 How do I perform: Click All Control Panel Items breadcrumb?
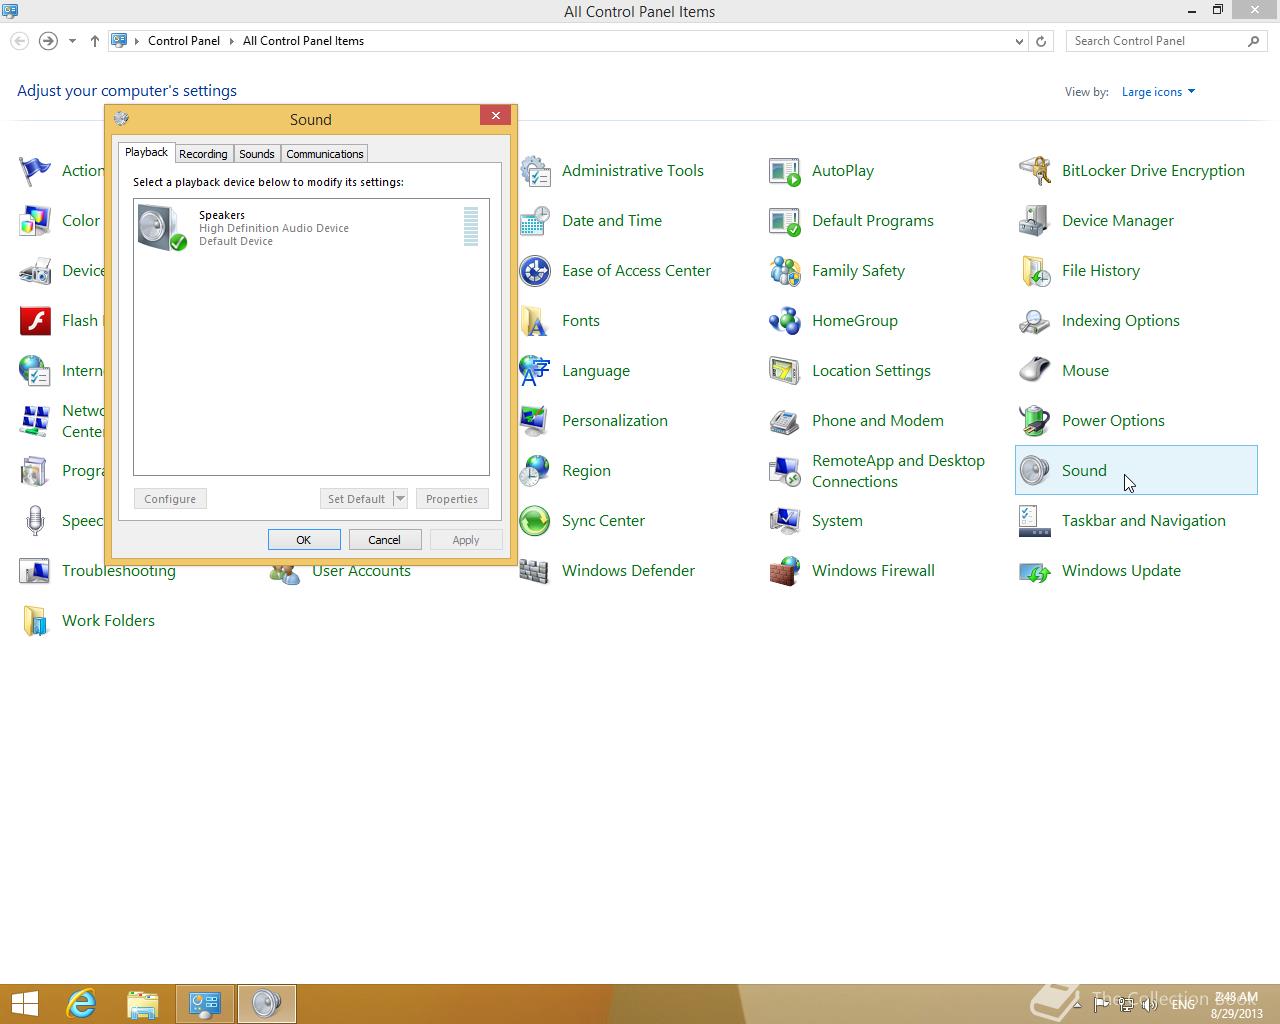[303, 41]
